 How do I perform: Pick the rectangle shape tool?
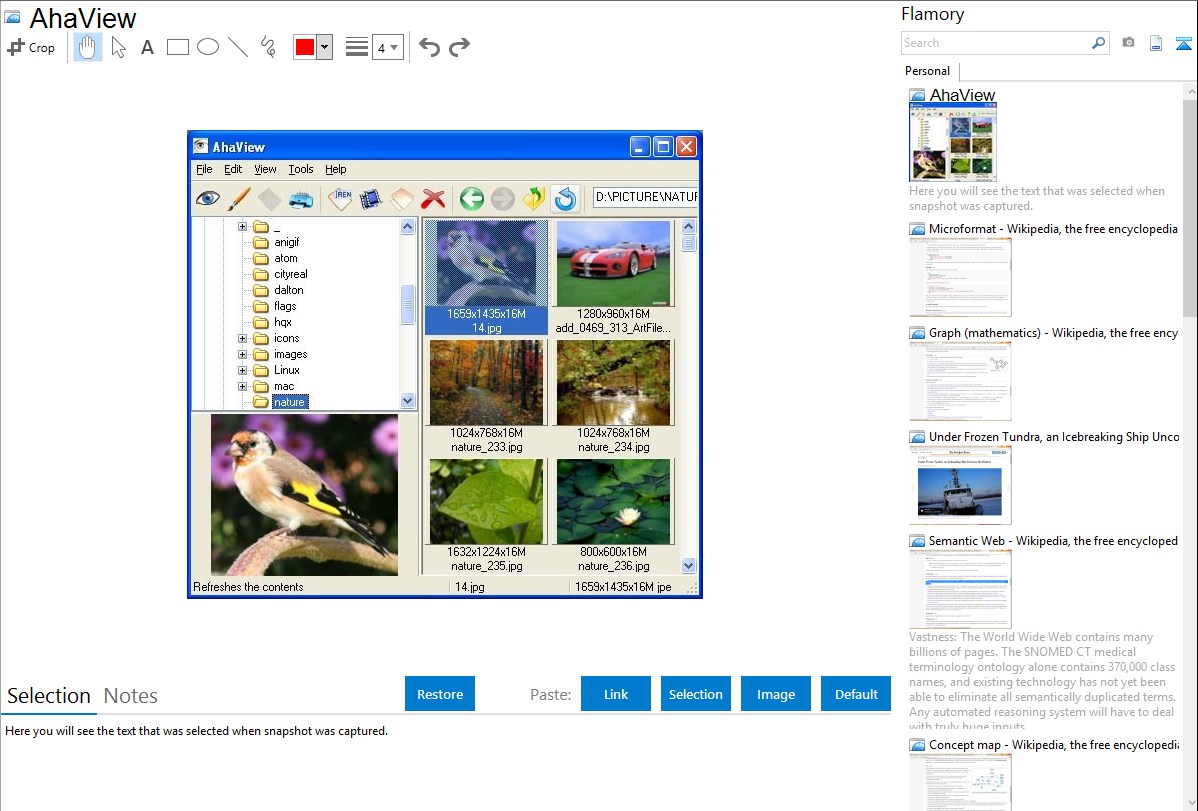(178, 47)
